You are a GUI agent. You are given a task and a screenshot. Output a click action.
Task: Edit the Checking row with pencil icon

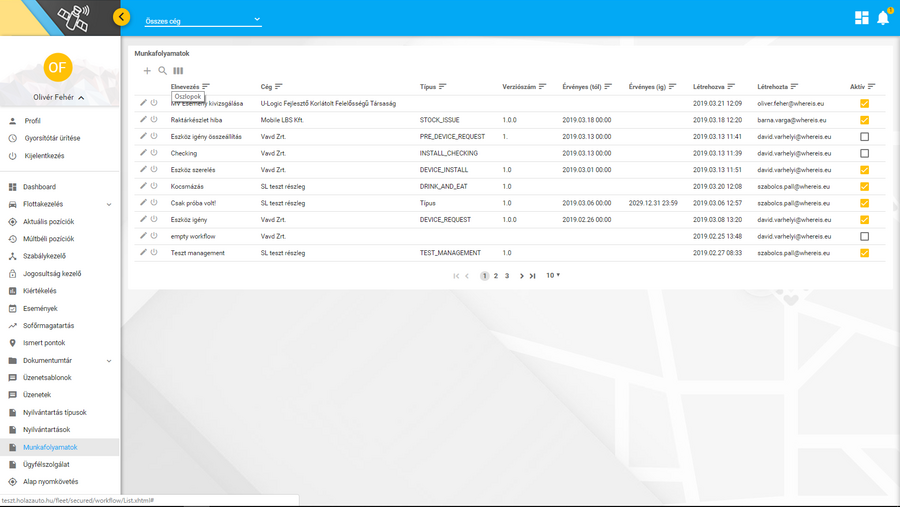pos(143,153)
